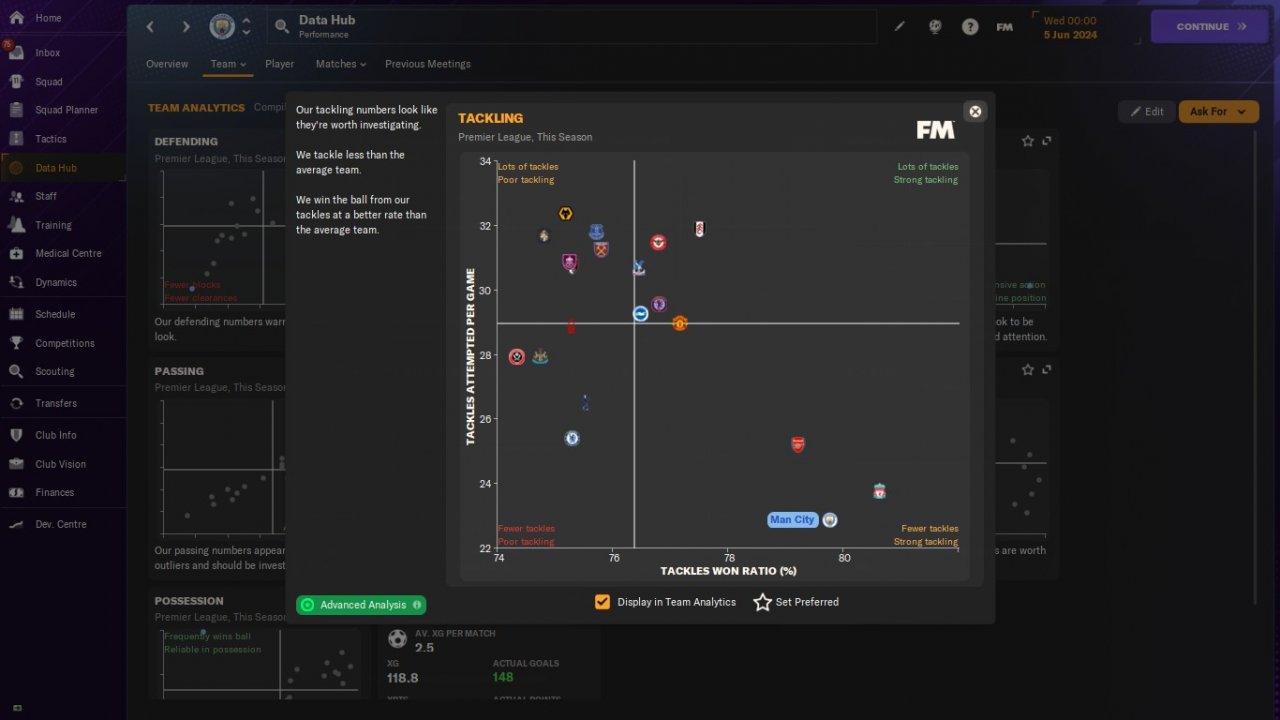Open the Dynamics screen
Viewport: 1280px width, 720px height.
56,283
